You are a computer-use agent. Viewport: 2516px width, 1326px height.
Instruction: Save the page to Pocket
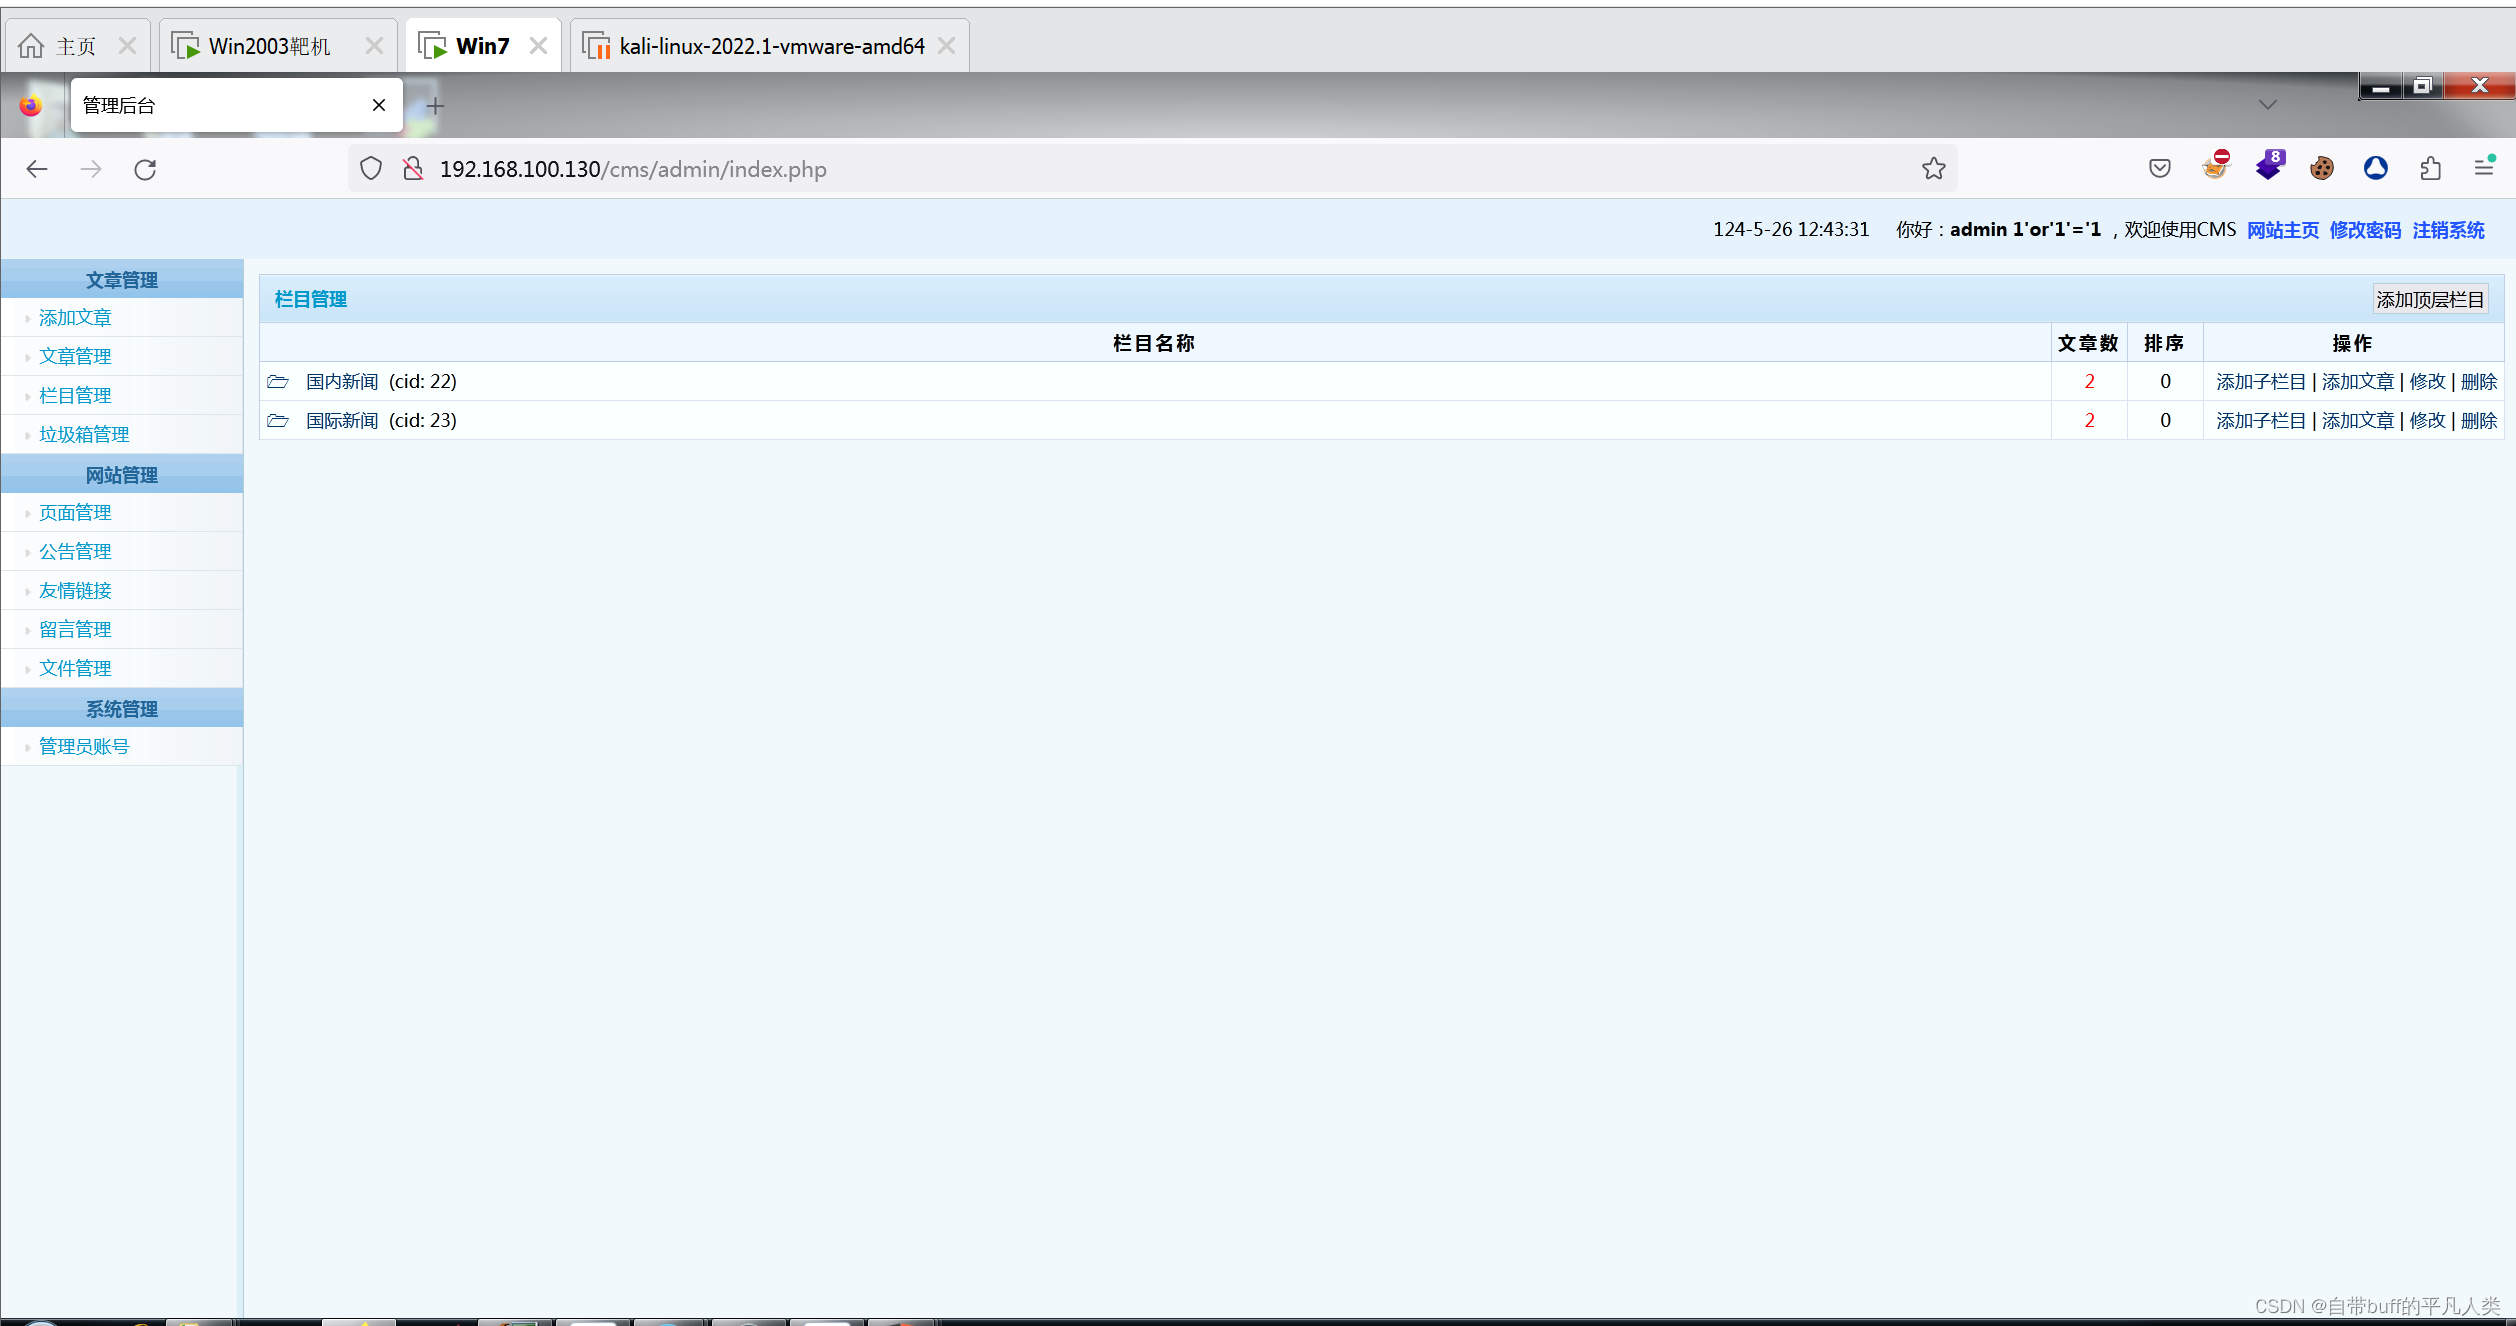point(2159,167)
